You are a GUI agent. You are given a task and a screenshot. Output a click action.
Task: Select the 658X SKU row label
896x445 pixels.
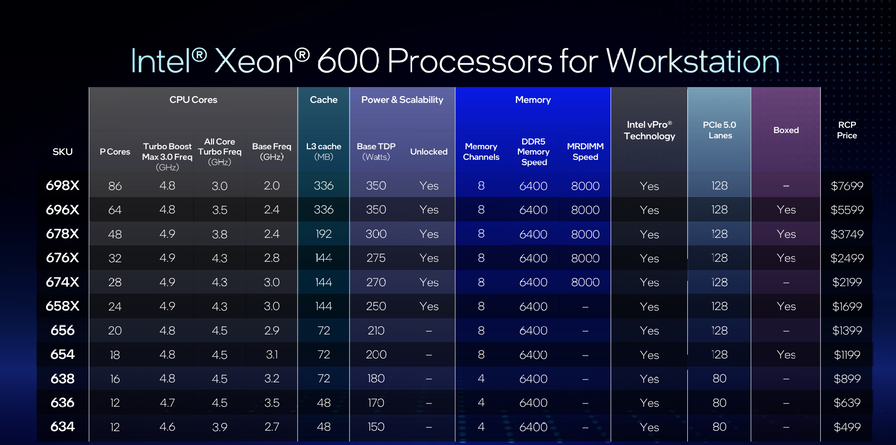(x=62, y=306)
